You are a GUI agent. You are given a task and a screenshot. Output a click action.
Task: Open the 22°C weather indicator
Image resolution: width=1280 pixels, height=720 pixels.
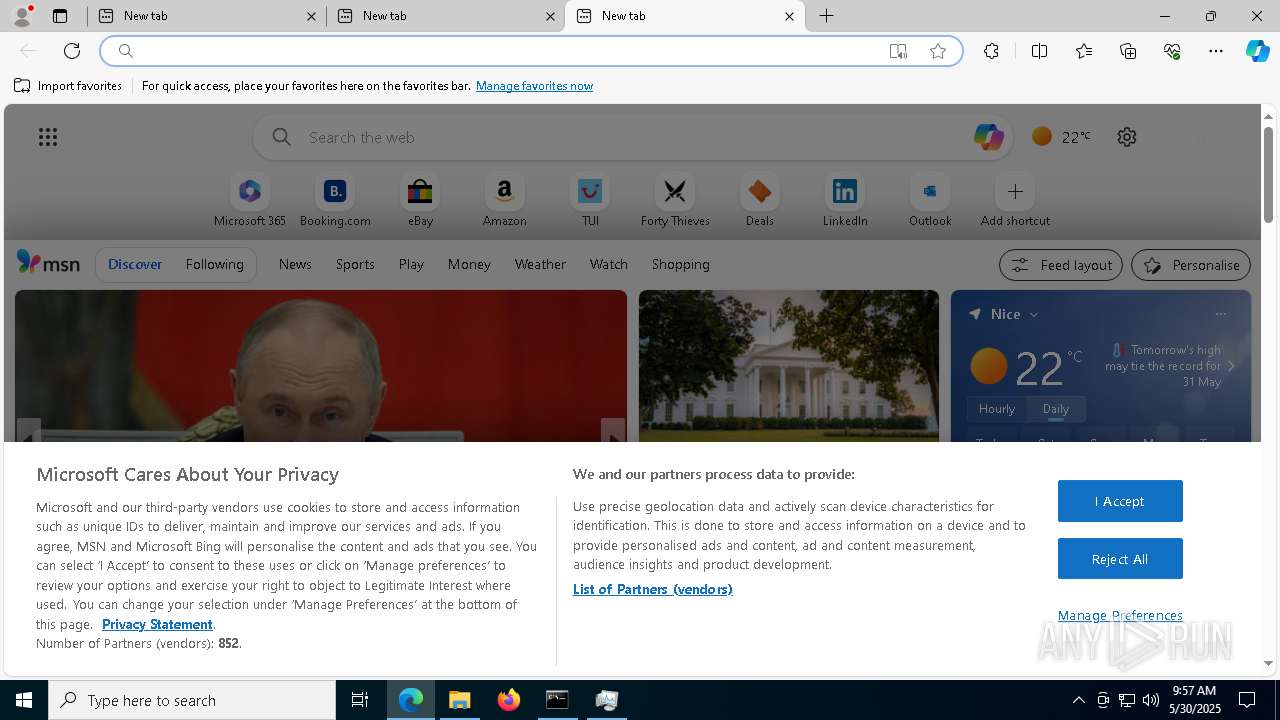[1062, 137]
